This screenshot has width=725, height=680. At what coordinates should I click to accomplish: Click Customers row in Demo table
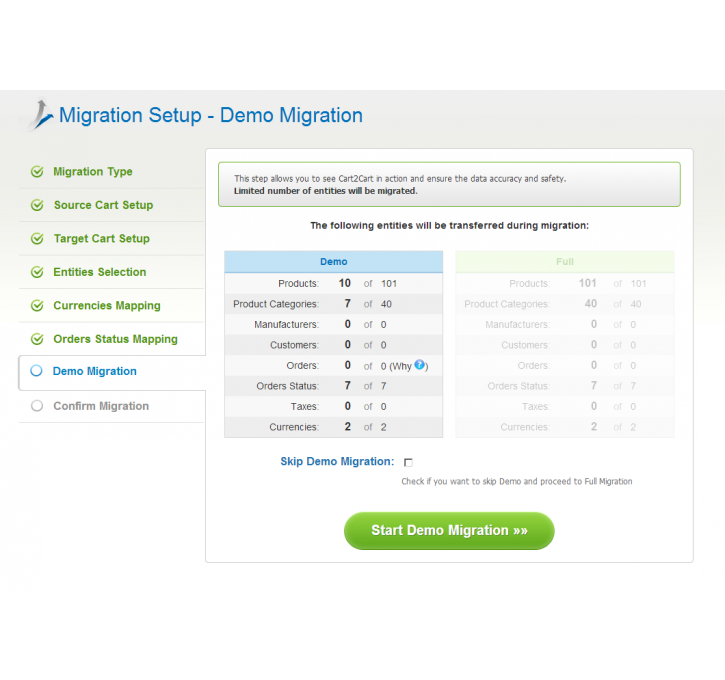333,345
